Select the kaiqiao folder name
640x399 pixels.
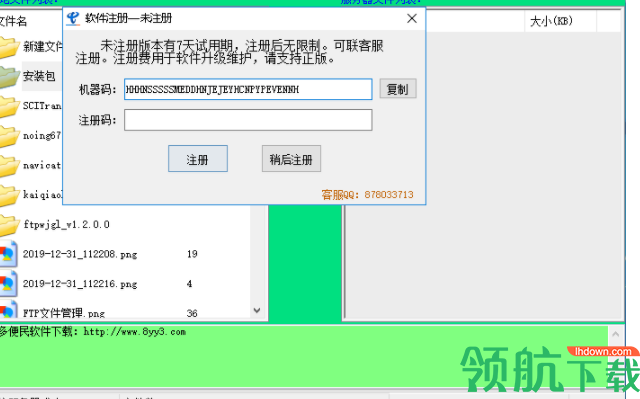pos(42,195)
